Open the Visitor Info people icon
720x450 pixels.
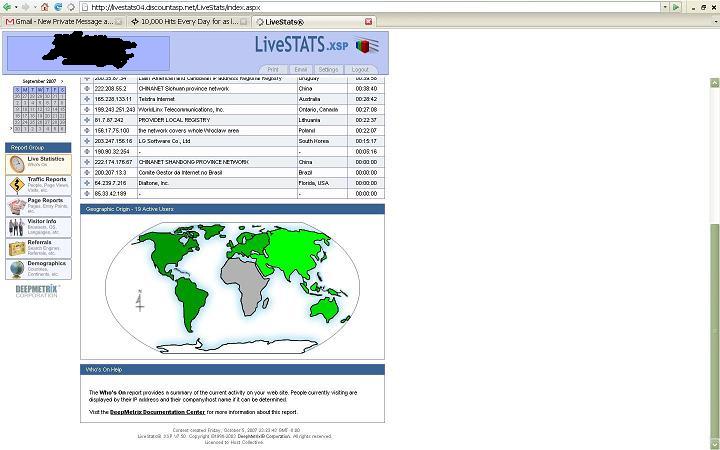click(17, 227)
